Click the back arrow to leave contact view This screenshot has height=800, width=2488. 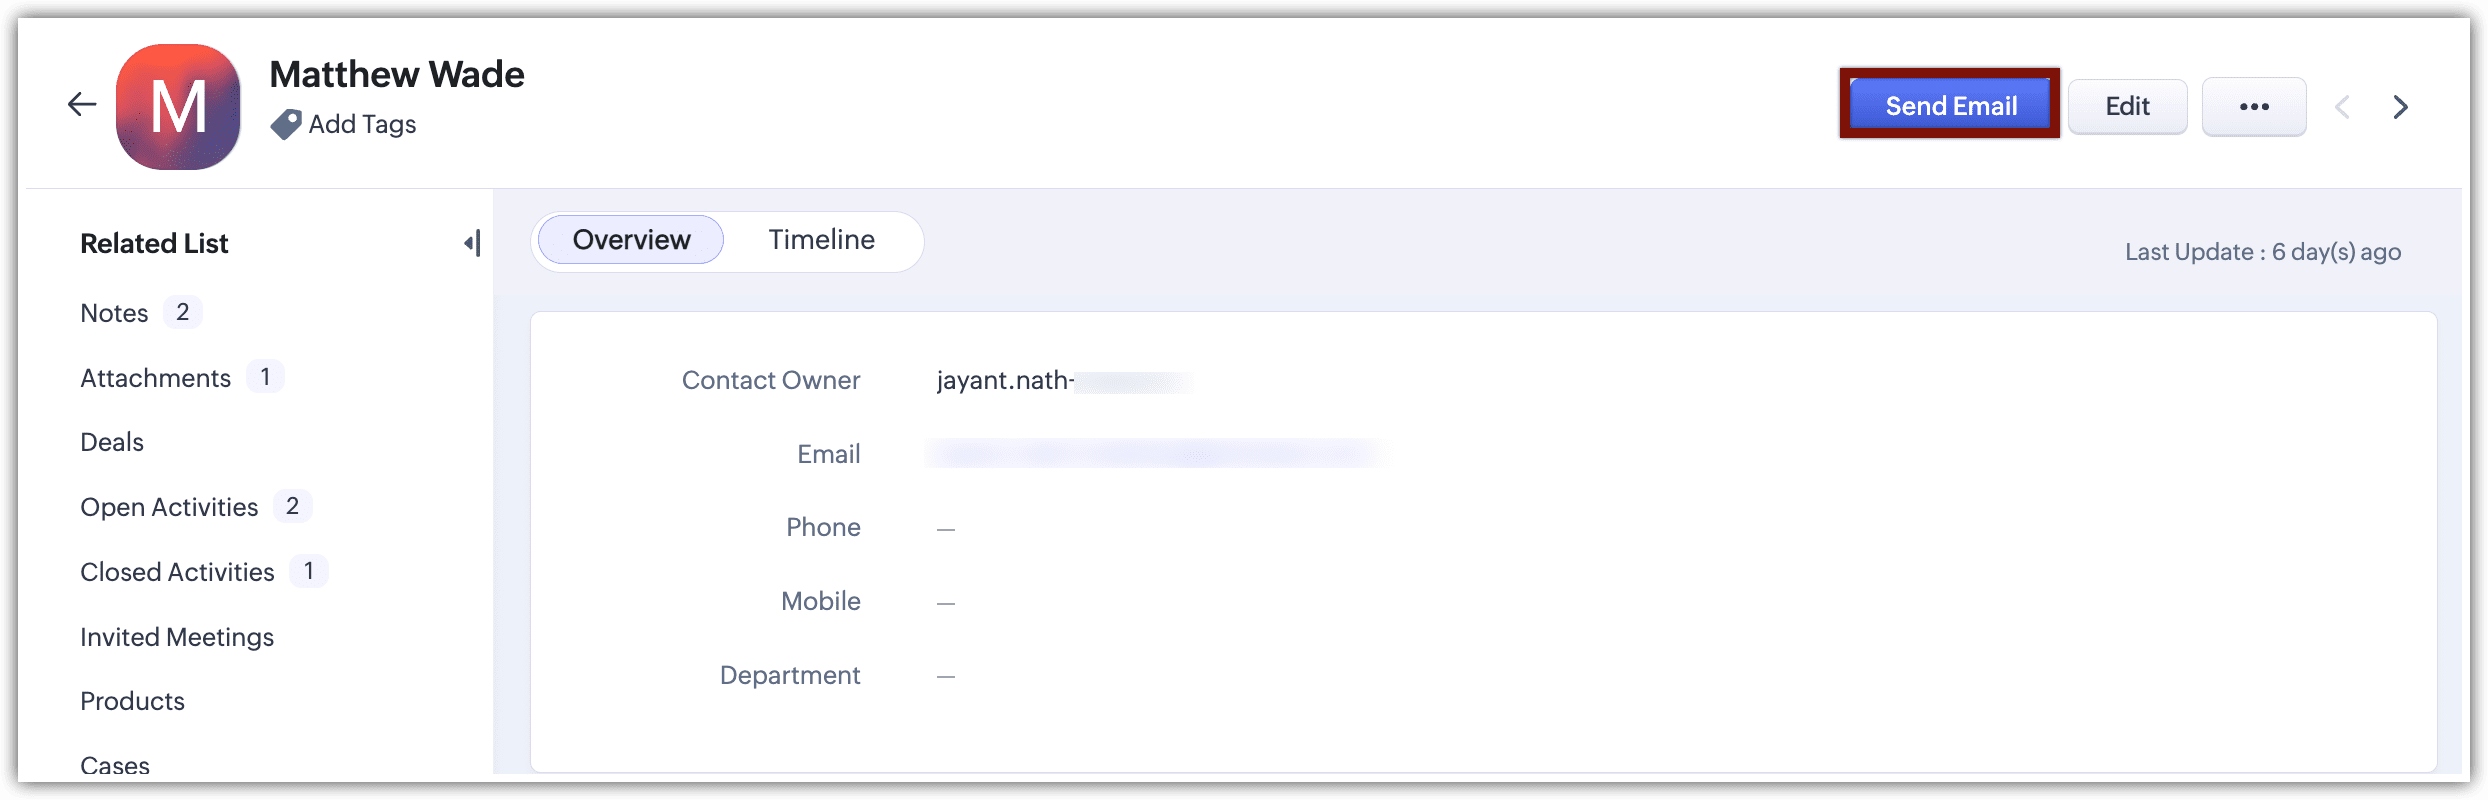click(x=81, y=103)
